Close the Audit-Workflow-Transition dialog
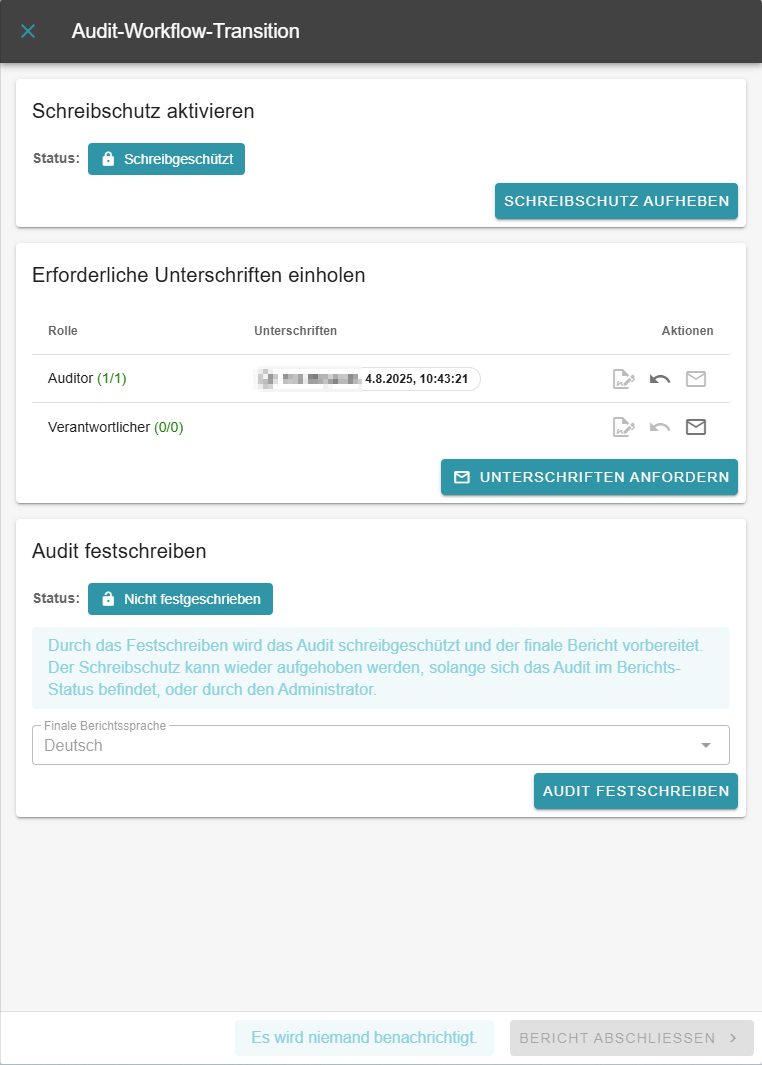Viewport: 762px width, 1065px height. point(28,31)
